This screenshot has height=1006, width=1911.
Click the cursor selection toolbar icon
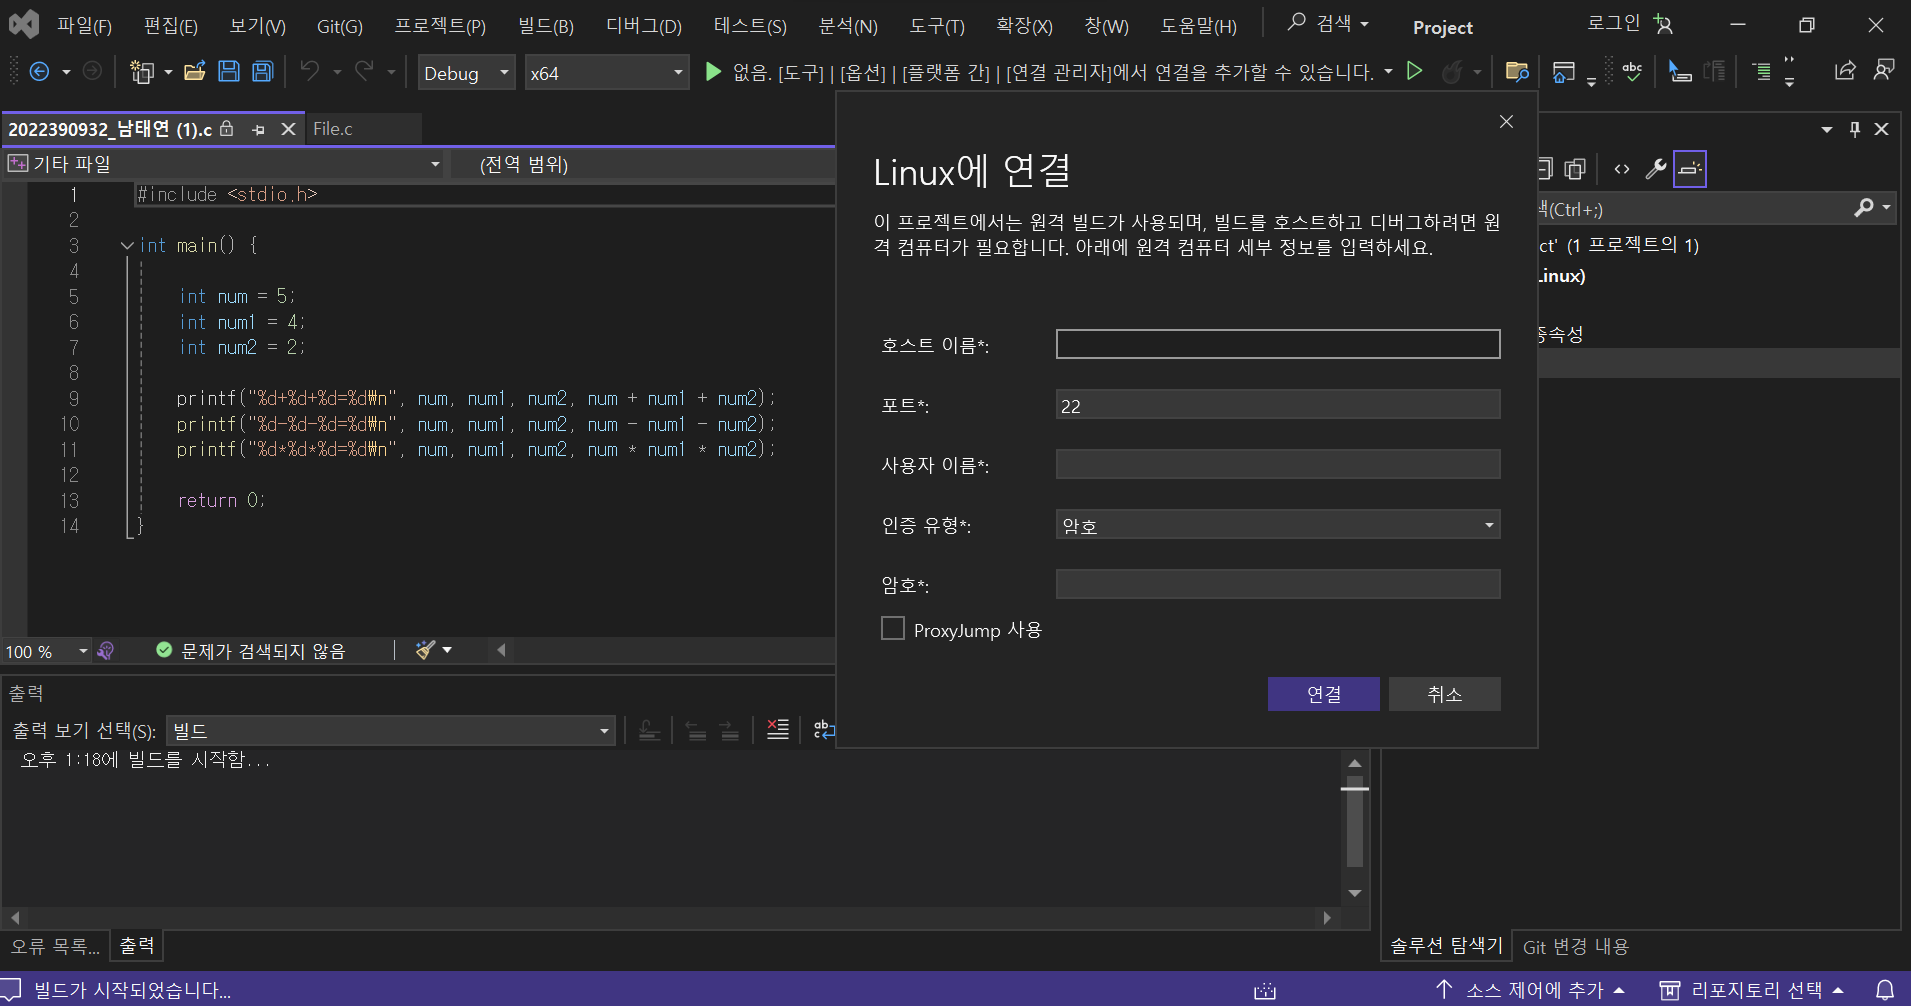pyautogui.click(x=1680, y=71)
